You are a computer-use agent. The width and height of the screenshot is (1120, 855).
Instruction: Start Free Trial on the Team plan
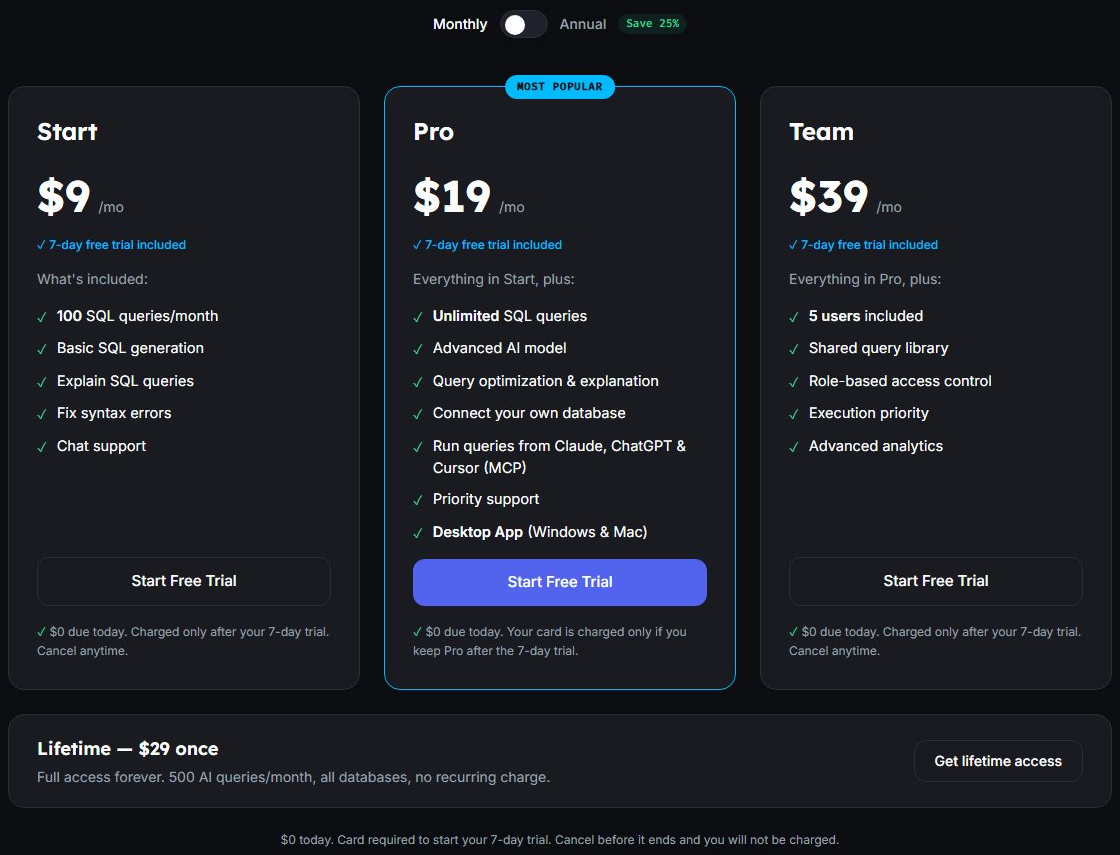tap(936, 581)
